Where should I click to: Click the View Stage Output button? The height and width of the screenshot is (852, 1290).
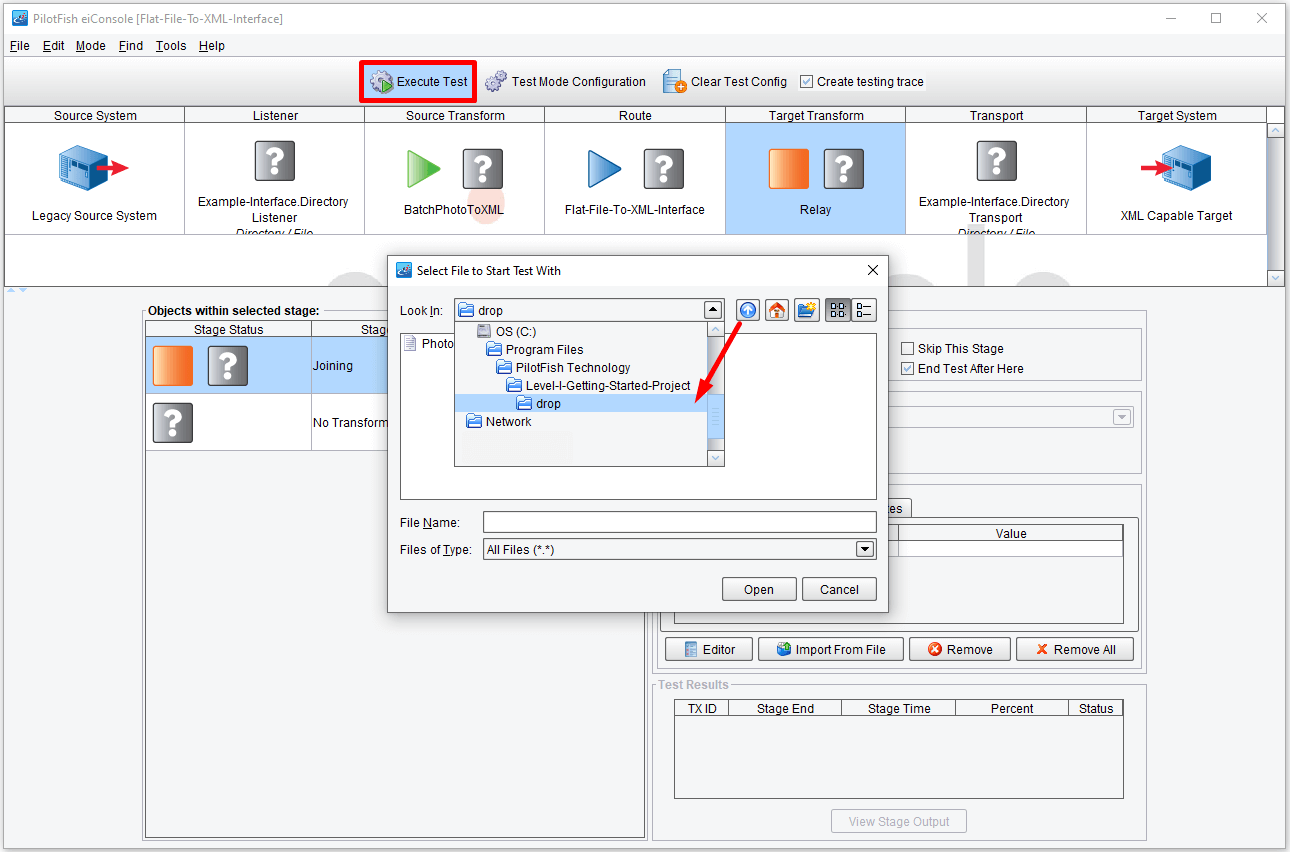(899, 821)
